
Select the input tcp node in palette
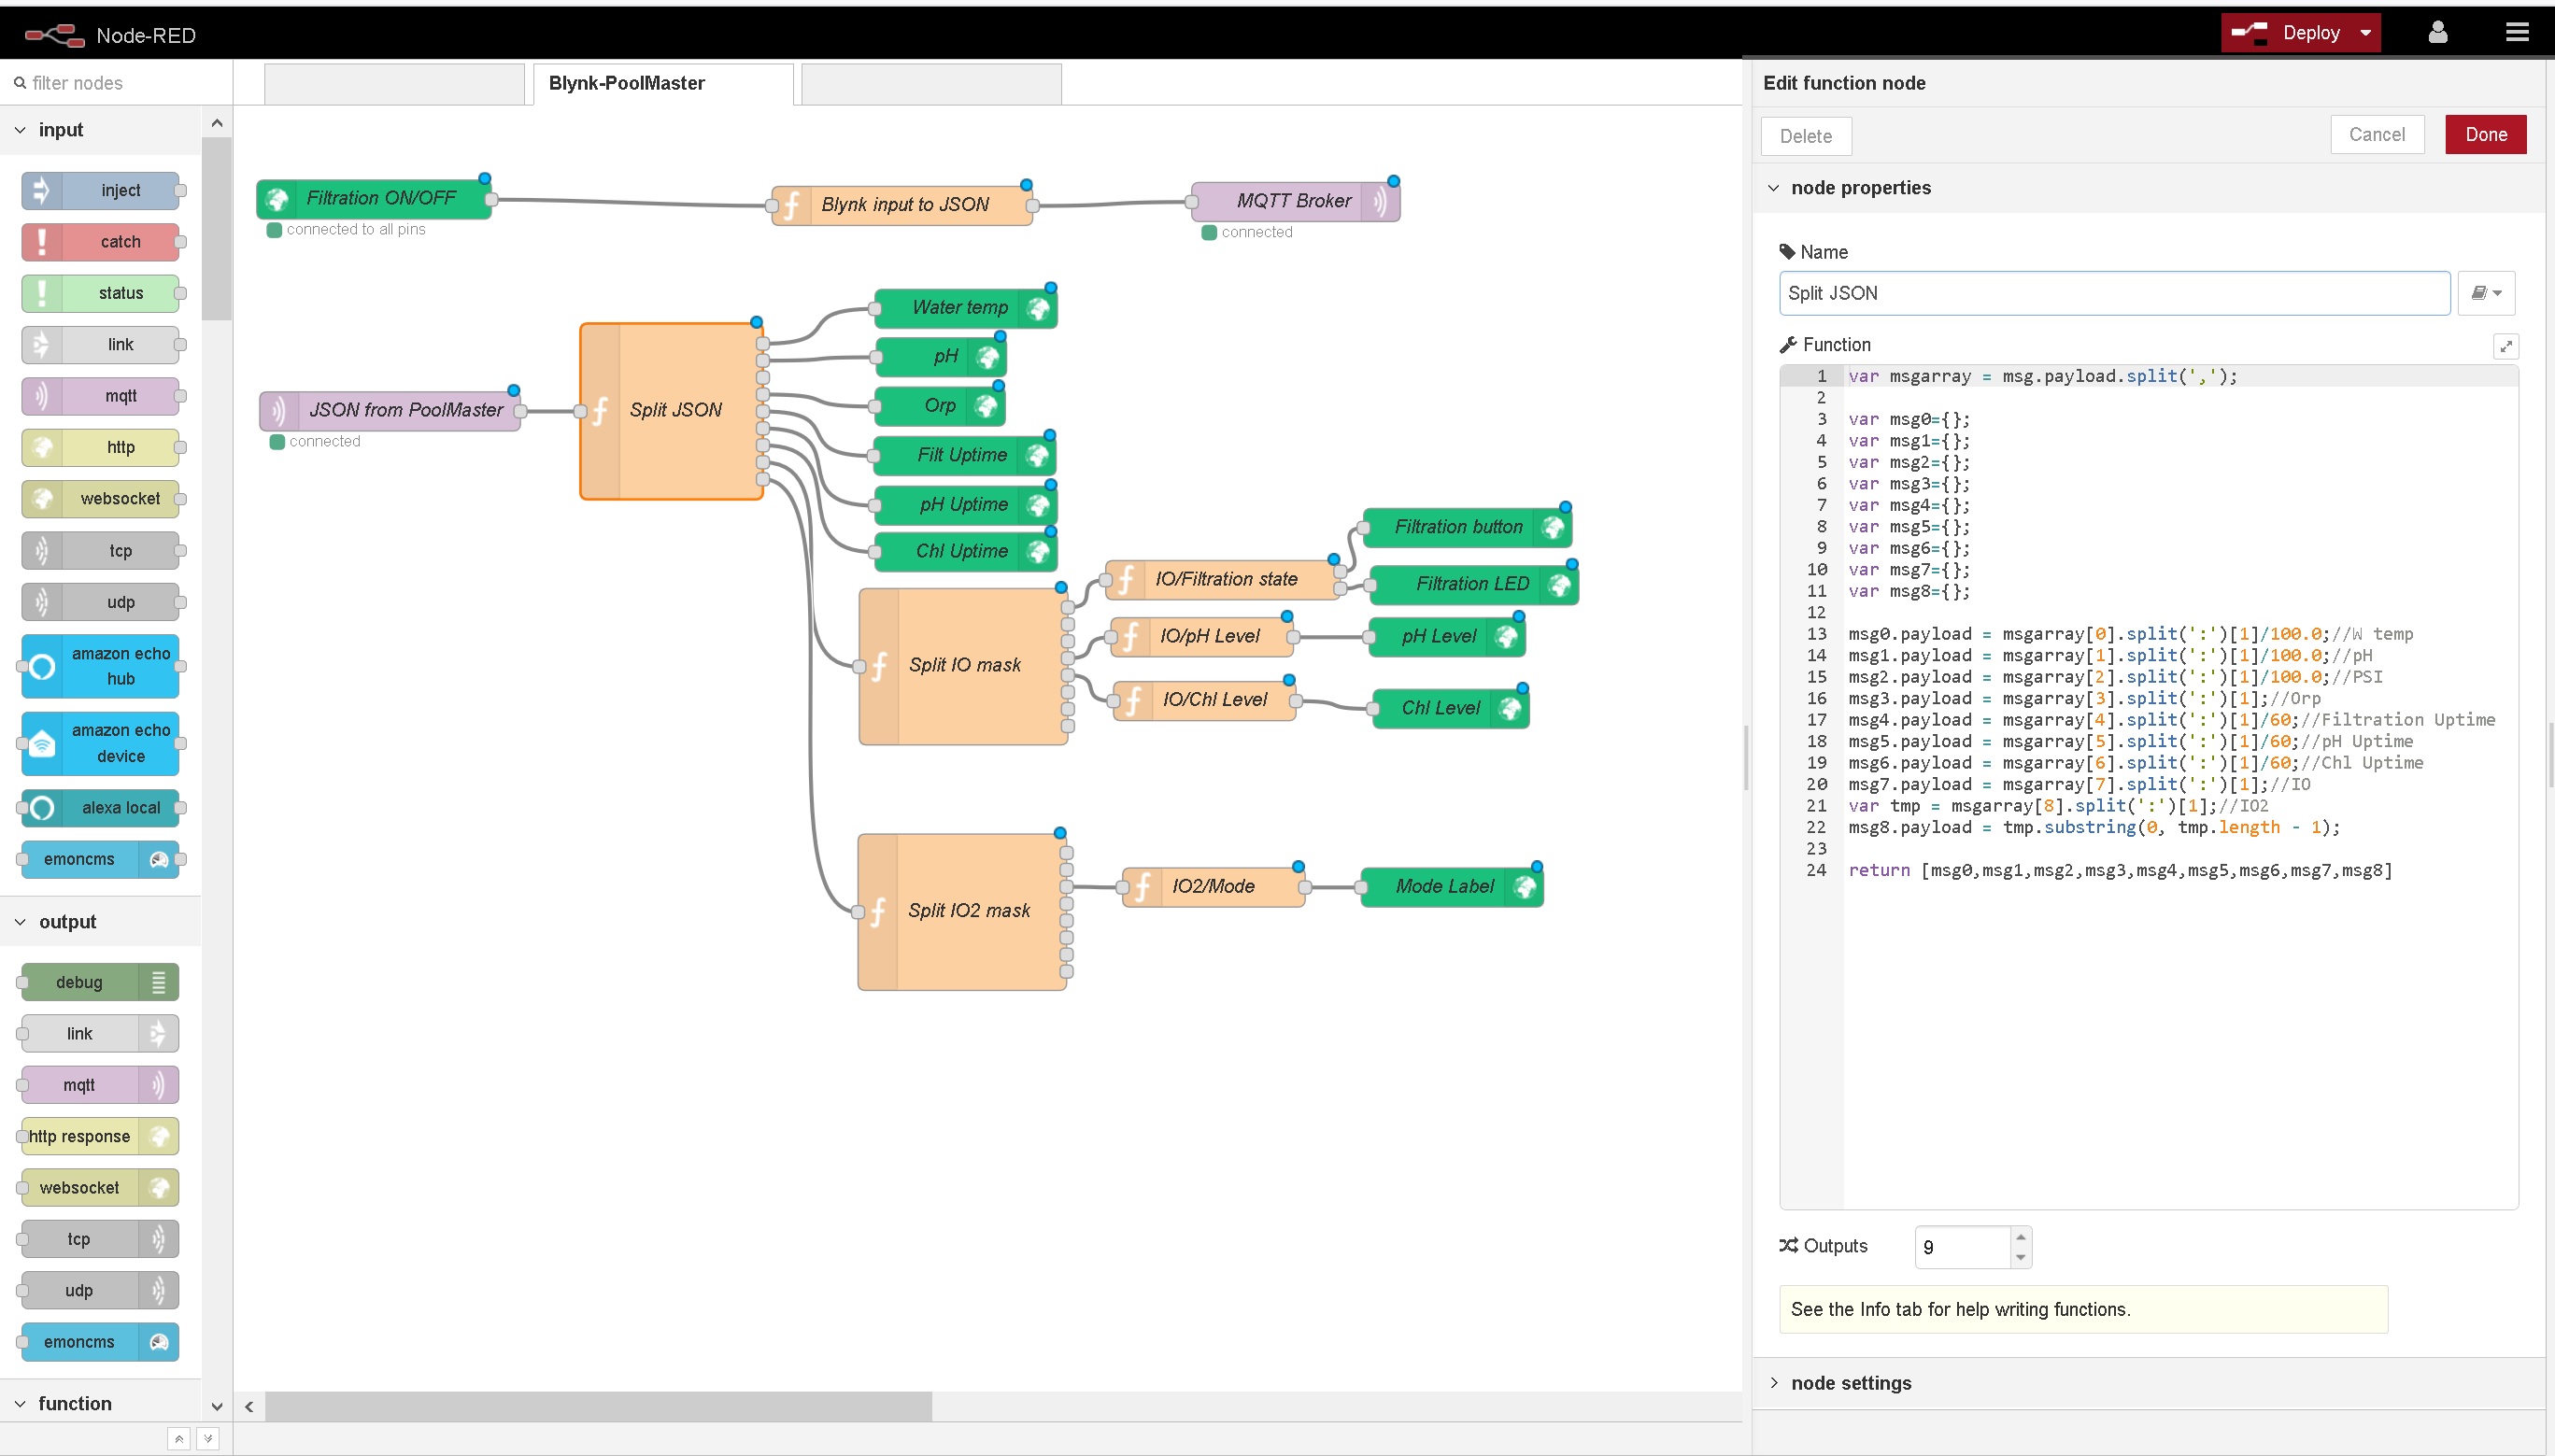(x=100, y=550)
